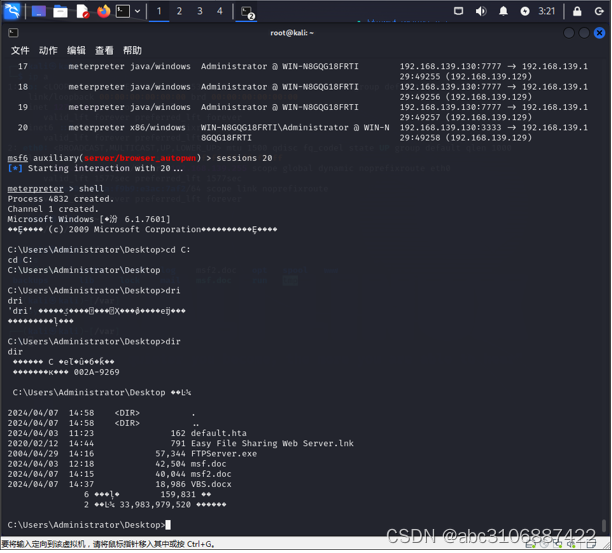The height and width of the screenshot is (553, 612).
Task: Click 'Starting interaction with 20' status line
Action: coord(100,168)
